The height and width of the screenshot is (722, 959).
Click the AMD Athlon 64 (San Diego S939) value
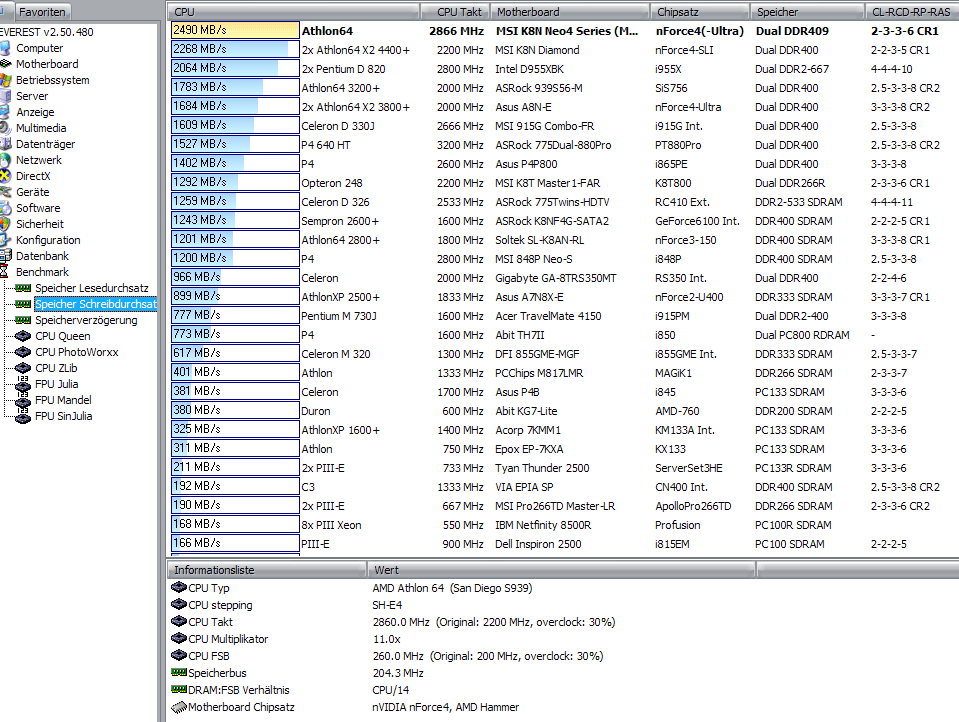(x=452, y=588)
